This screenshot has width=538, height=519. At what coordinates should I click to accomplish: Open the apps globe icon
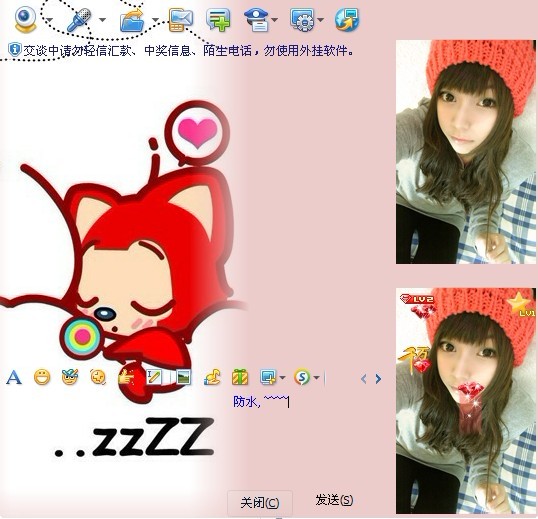point(347,20)
